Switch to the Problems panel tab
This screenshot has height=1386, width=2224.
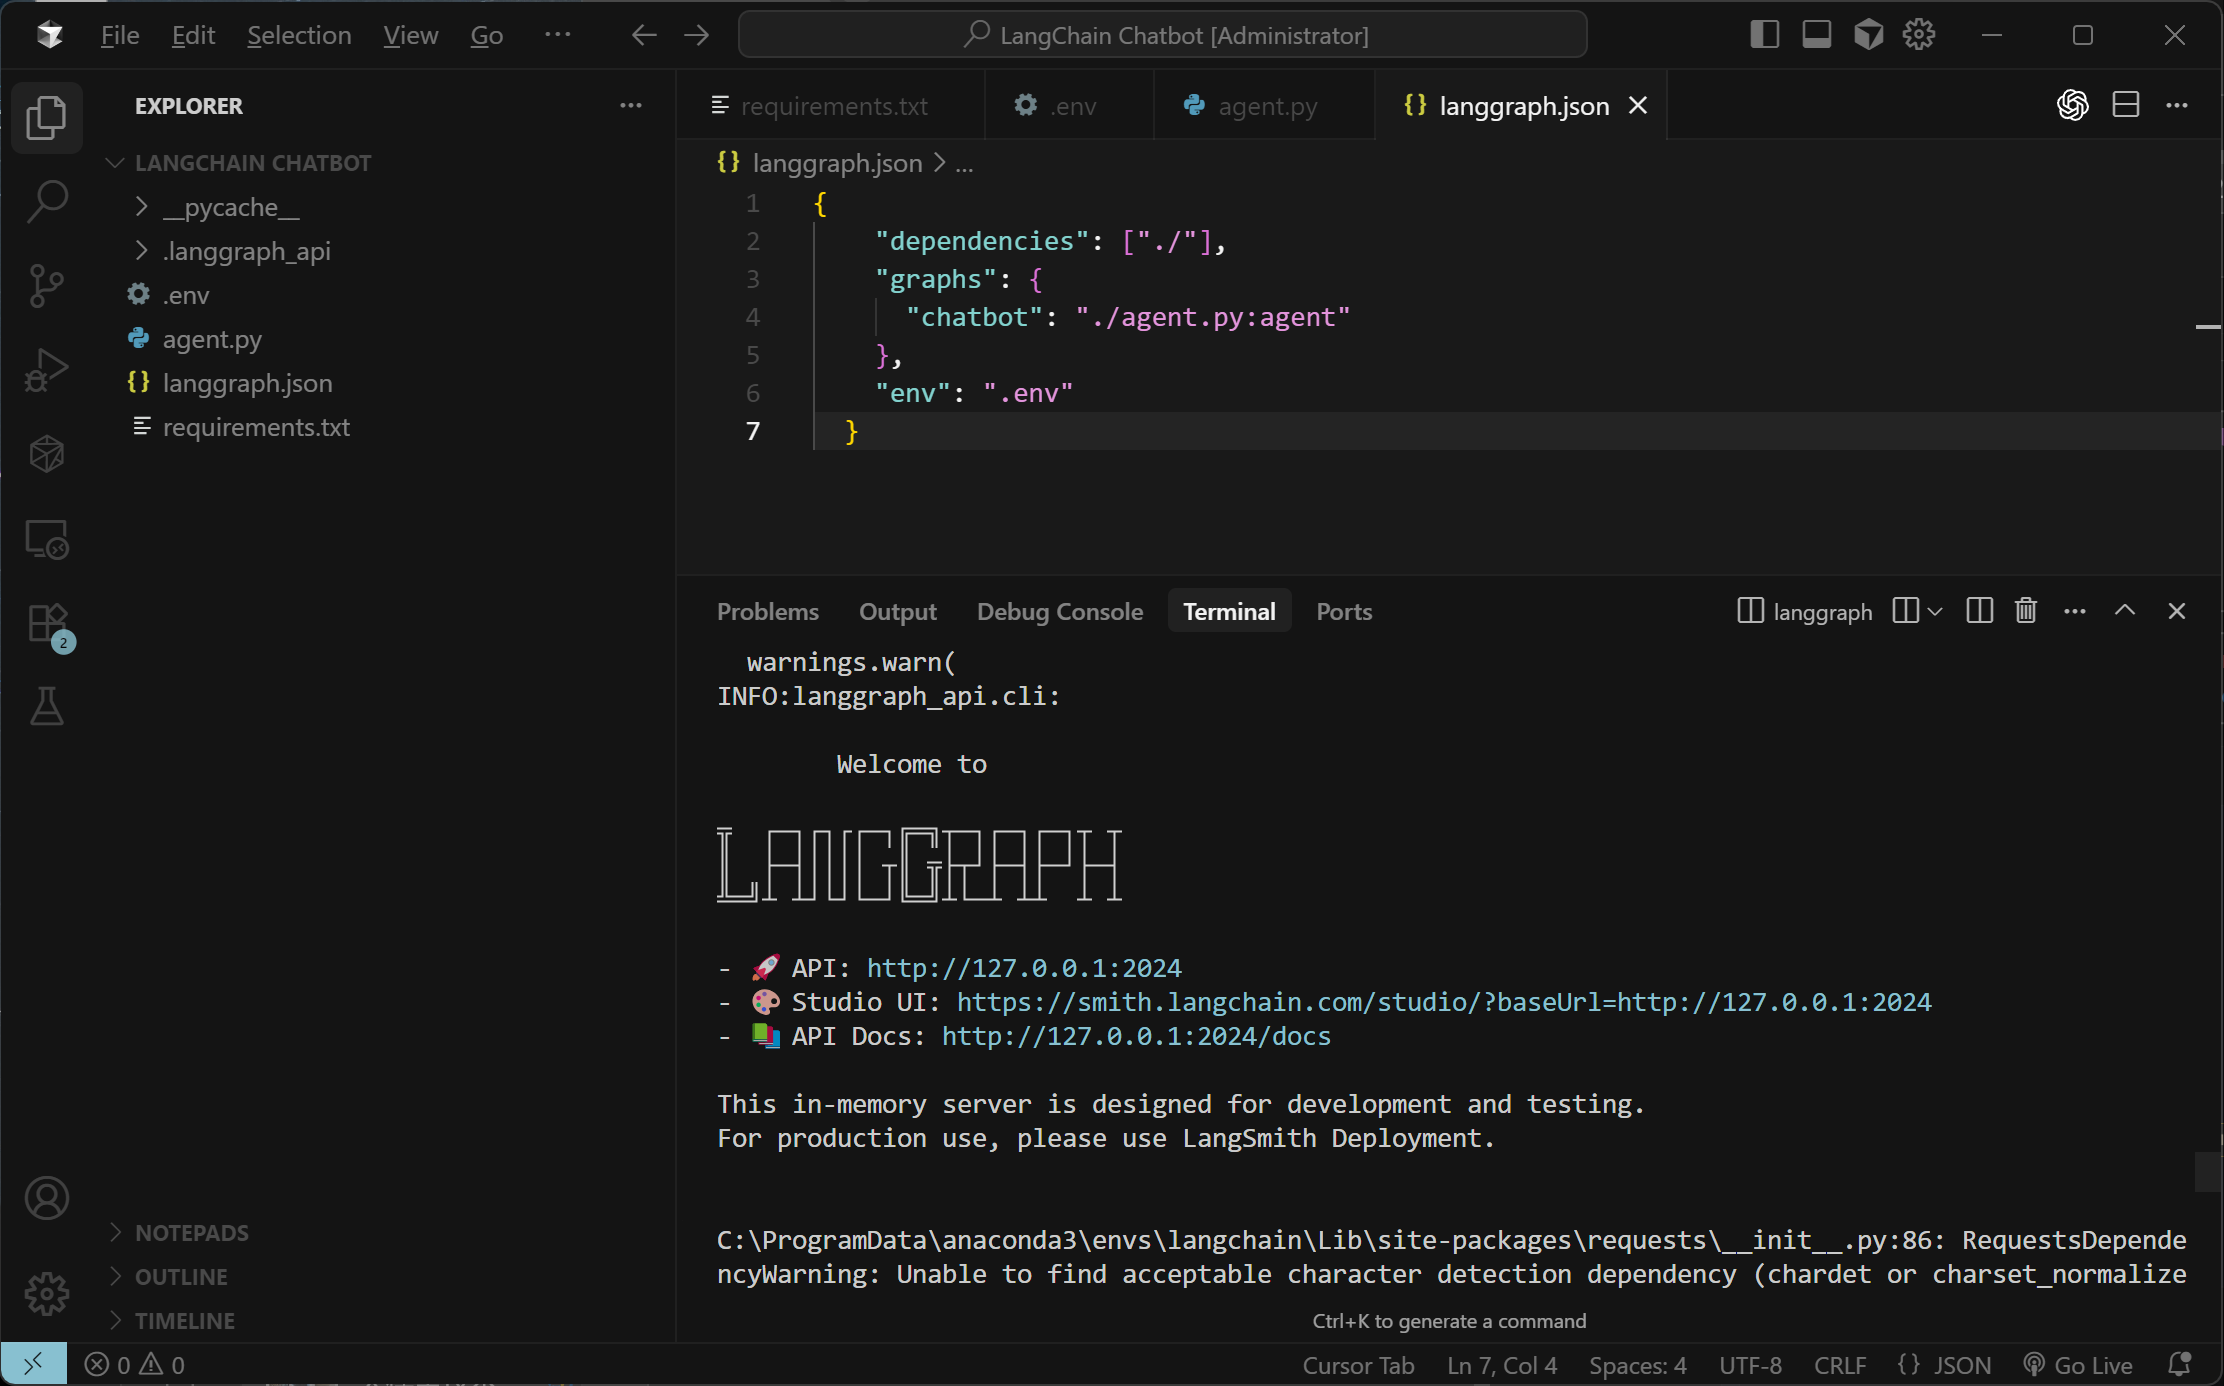point(768,611)
